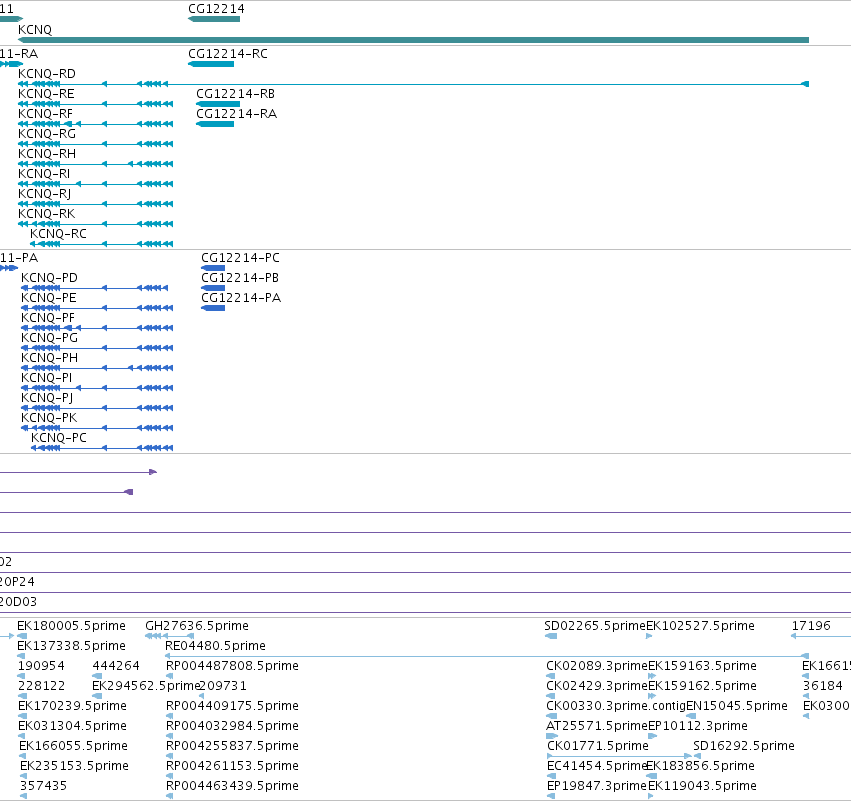Select protein label KCNQ-PC
Viewport: 851px width, 801px height.
point(59,438)
